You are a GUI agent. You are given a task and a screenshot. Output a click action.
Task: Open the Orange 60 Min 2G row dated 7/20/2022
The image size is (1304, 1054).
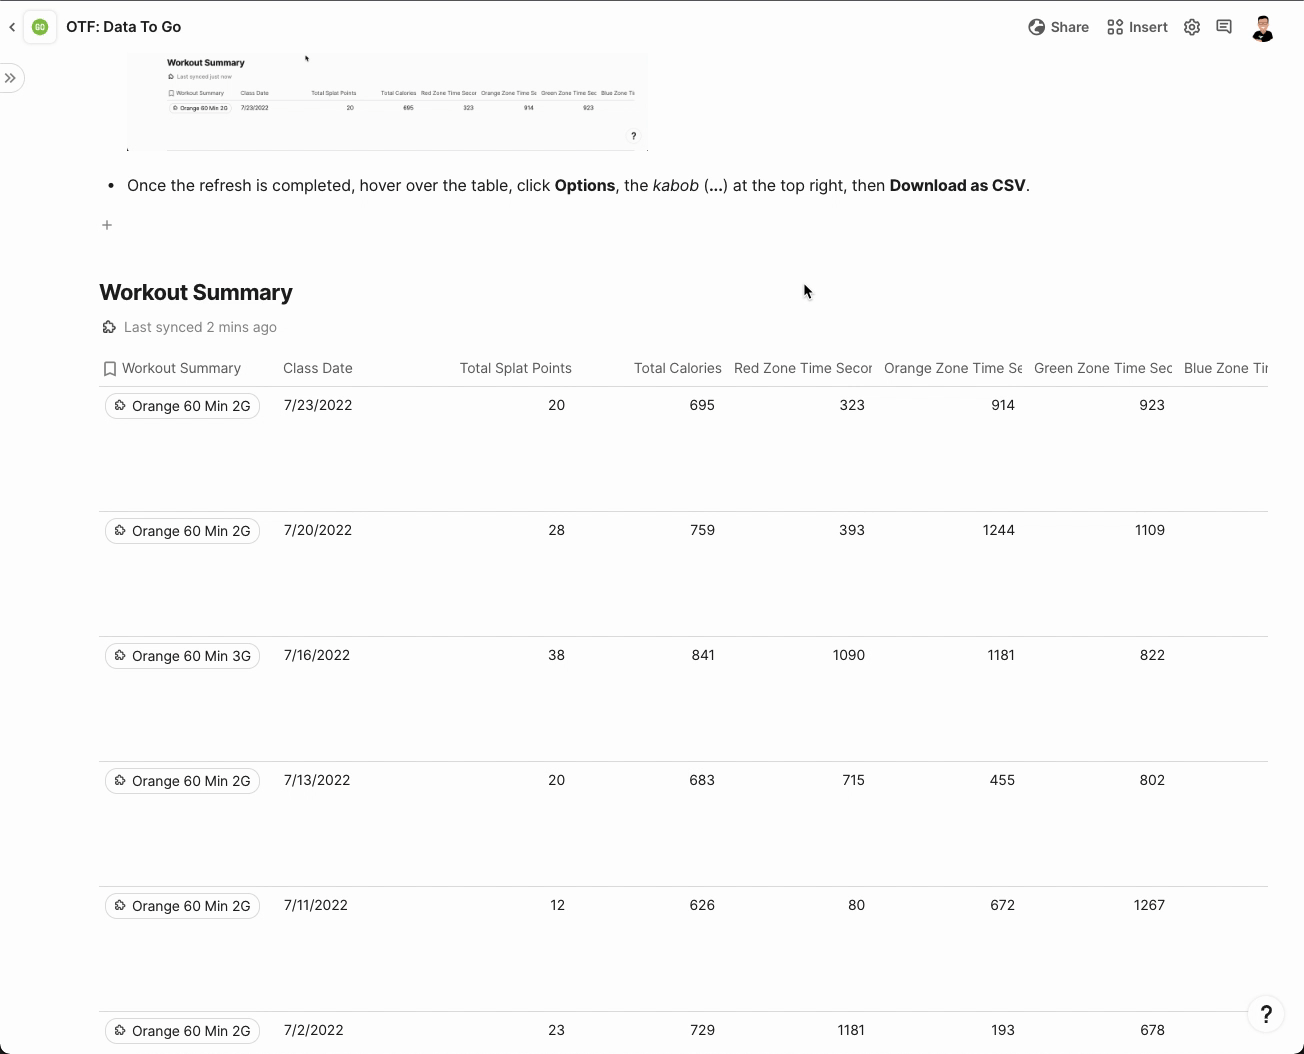(x=182, y=531)
